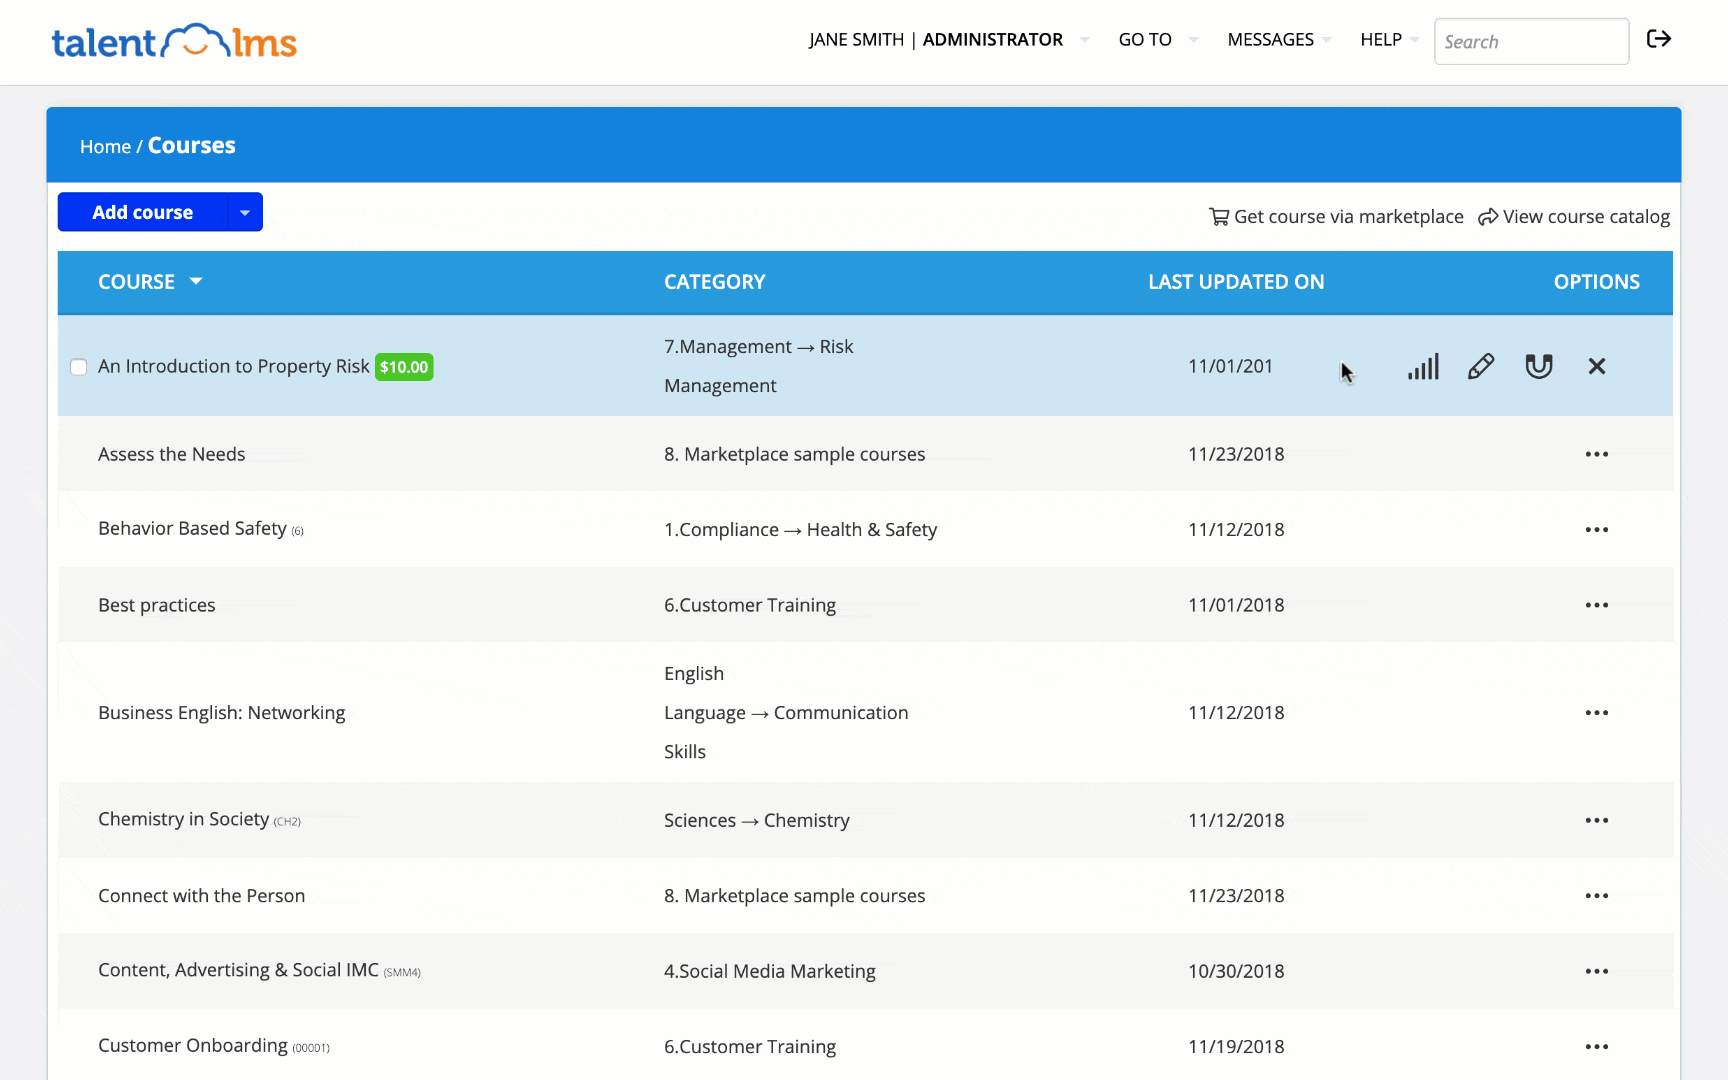
Task: Open reports icon for Property Risk course
Action: [x=1423, y=366]
